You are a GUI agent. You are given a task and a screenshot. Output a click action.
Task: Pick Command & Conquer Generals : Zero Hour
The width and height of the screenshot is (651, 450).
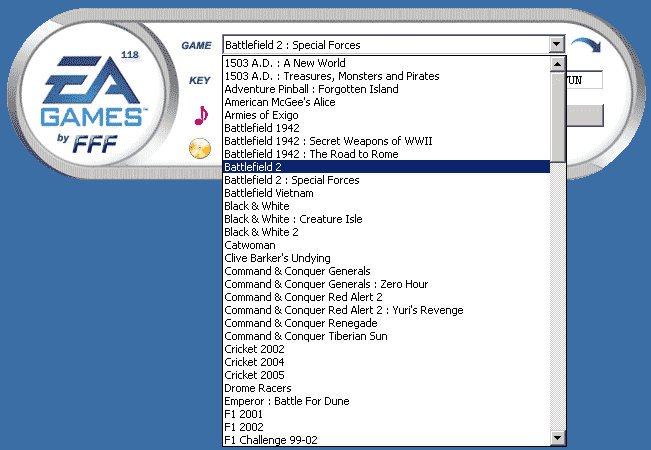[385, 284]
